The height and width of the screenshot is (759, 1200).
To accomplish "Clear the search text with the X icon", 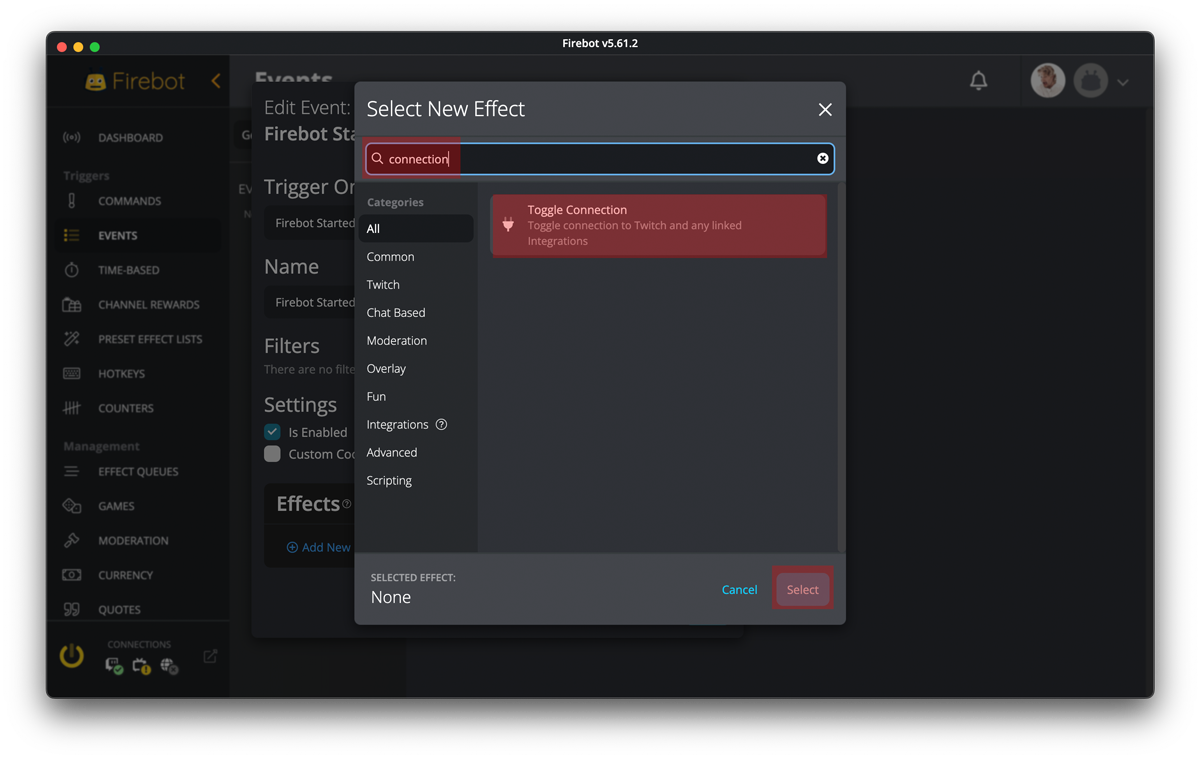I will (823, 159).
